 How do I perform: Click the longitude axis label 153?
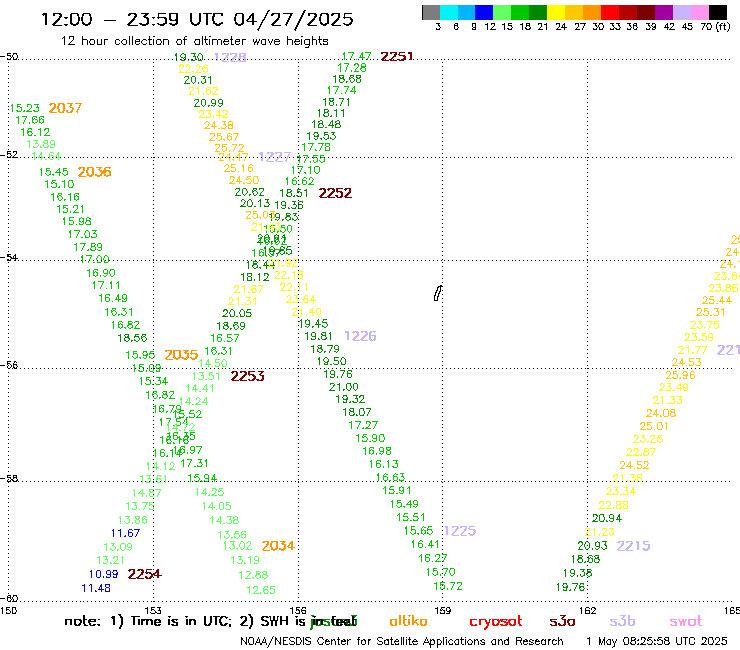[x=153, y=611]
